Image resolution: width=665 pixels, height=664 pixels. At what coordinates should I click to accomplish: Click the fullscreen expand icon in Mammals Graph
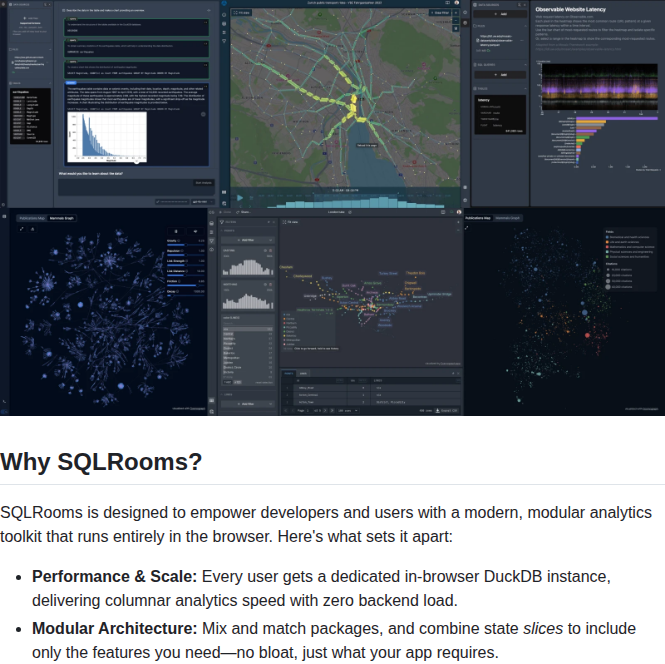(22, 229)
